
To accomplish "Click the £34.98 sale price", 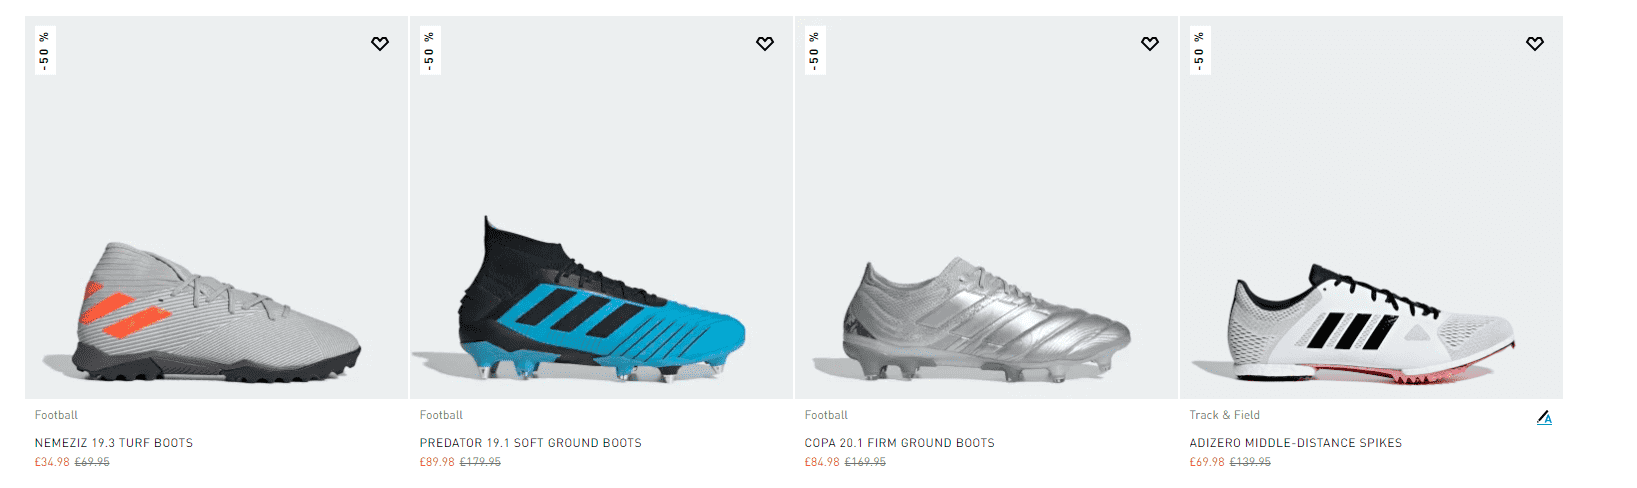I will click(52, 462).
